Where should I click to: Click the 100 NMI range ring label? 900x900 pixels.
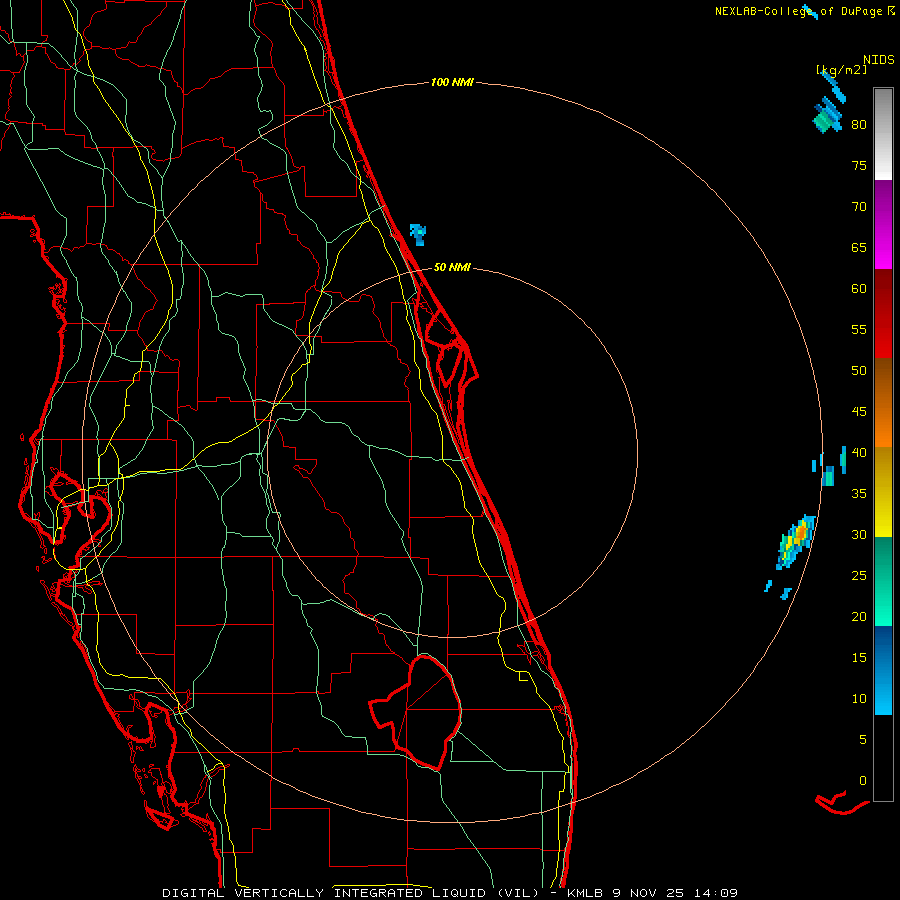452,82
